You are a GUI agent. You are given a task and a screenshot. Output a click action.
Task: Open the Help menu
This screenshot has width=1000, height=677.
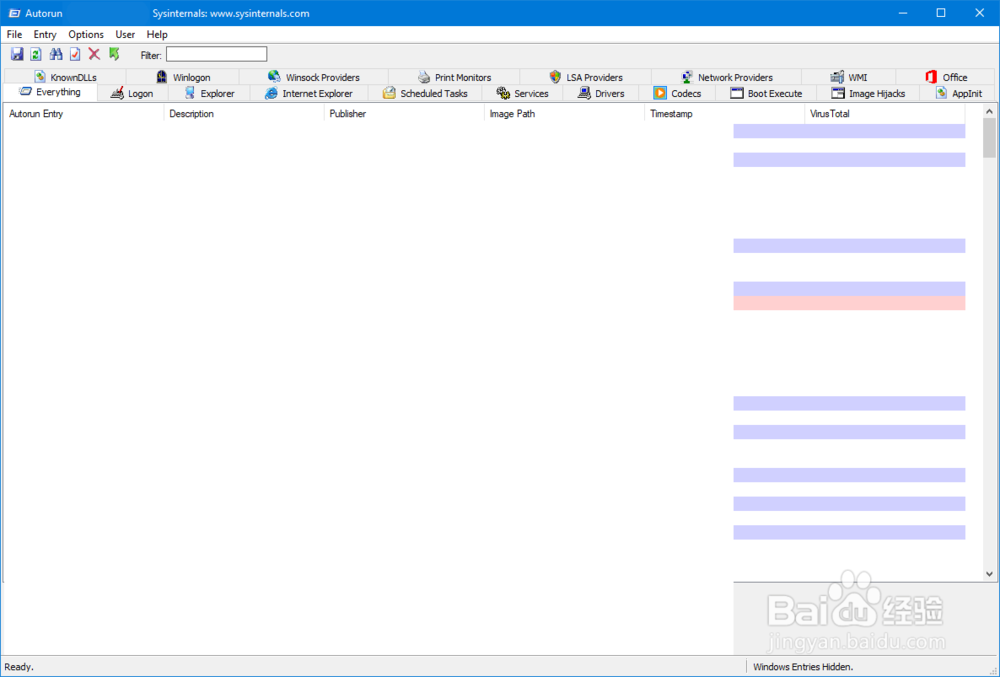pos(157,34)
